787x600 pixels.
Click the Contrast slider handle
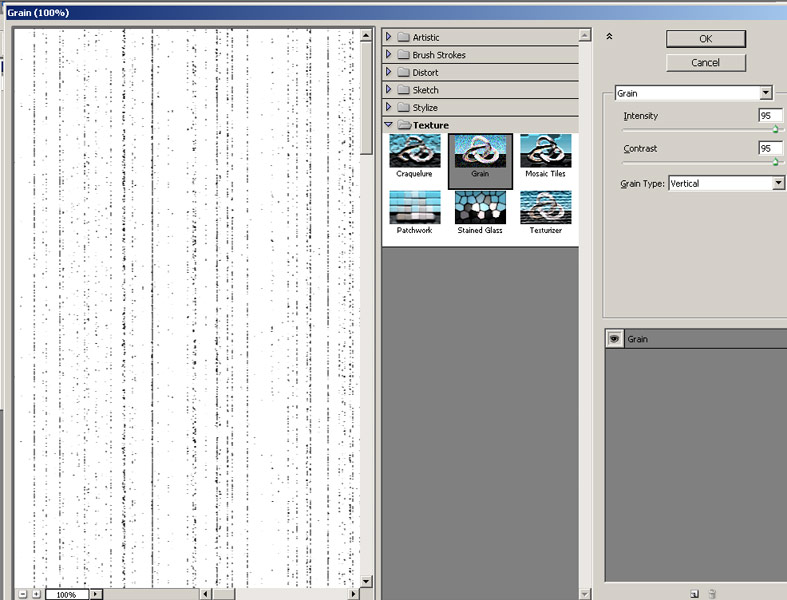click(x=775, y=162)
